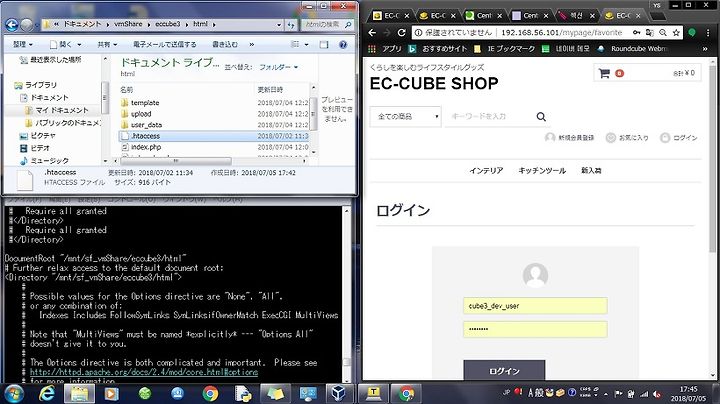Click 書き込む toolbar button

point(225,45)
